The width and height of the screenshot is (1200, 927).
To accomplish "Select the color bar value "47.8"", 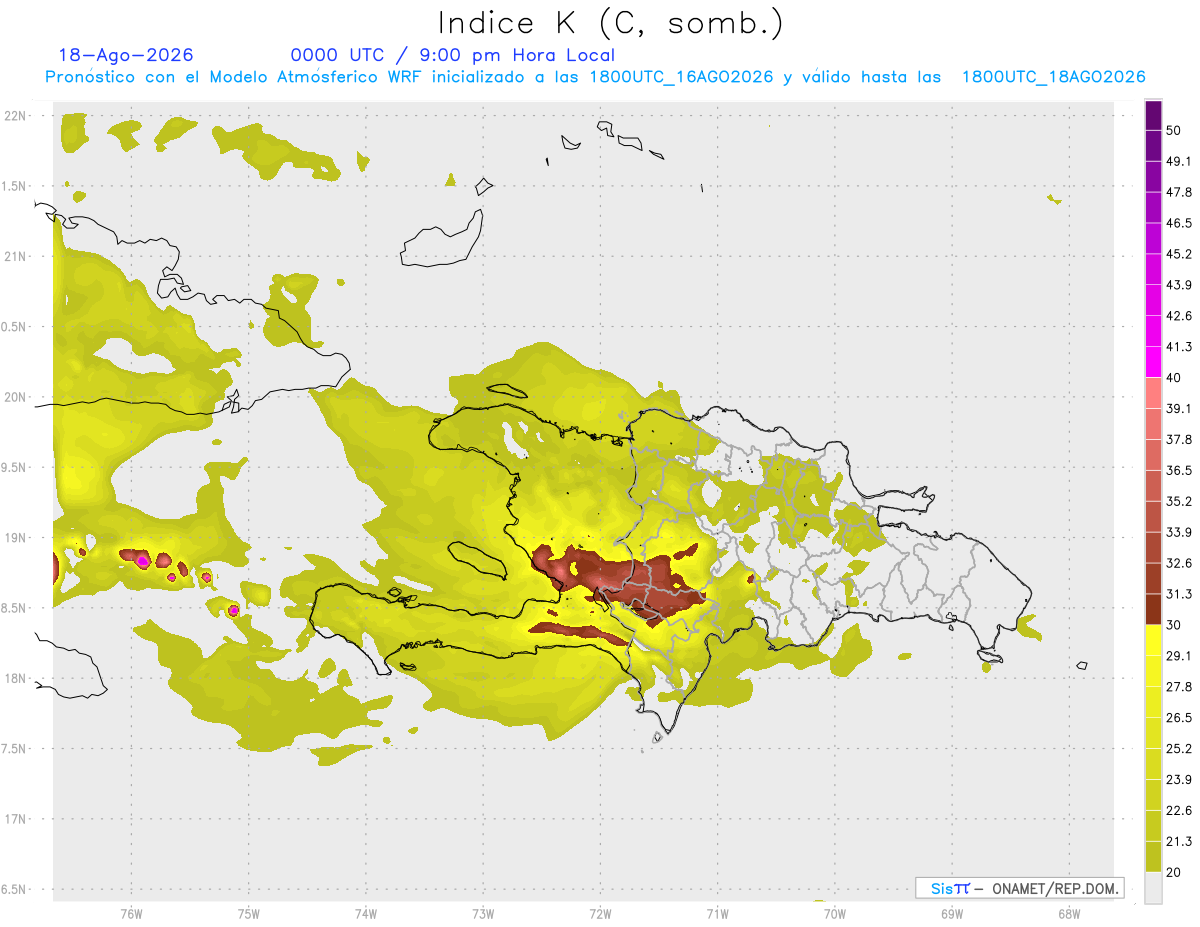I will coord(1179,192).
